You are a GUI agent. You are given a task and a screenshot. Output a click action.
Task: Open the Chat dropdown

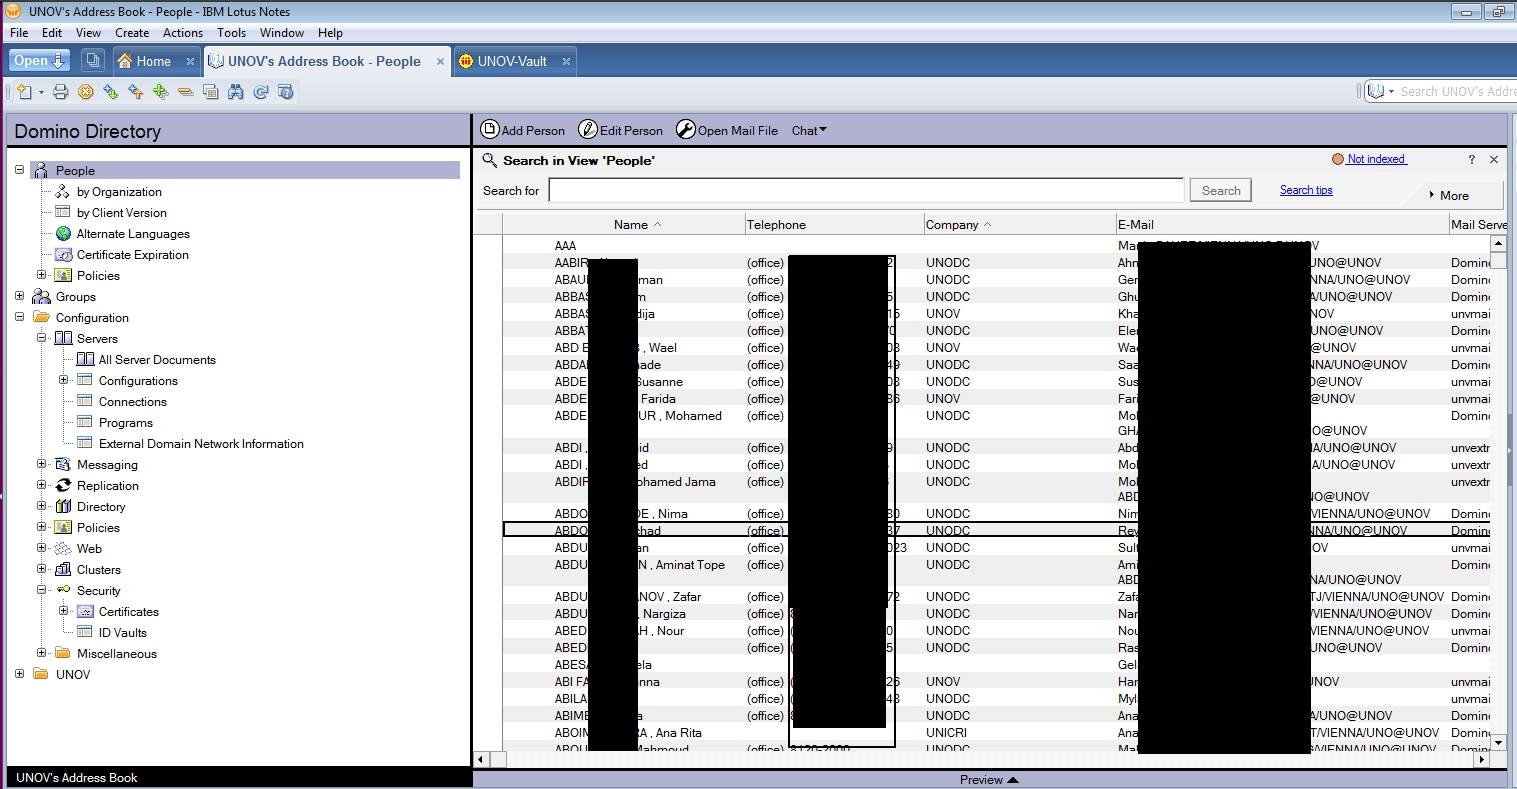[809, 130]
